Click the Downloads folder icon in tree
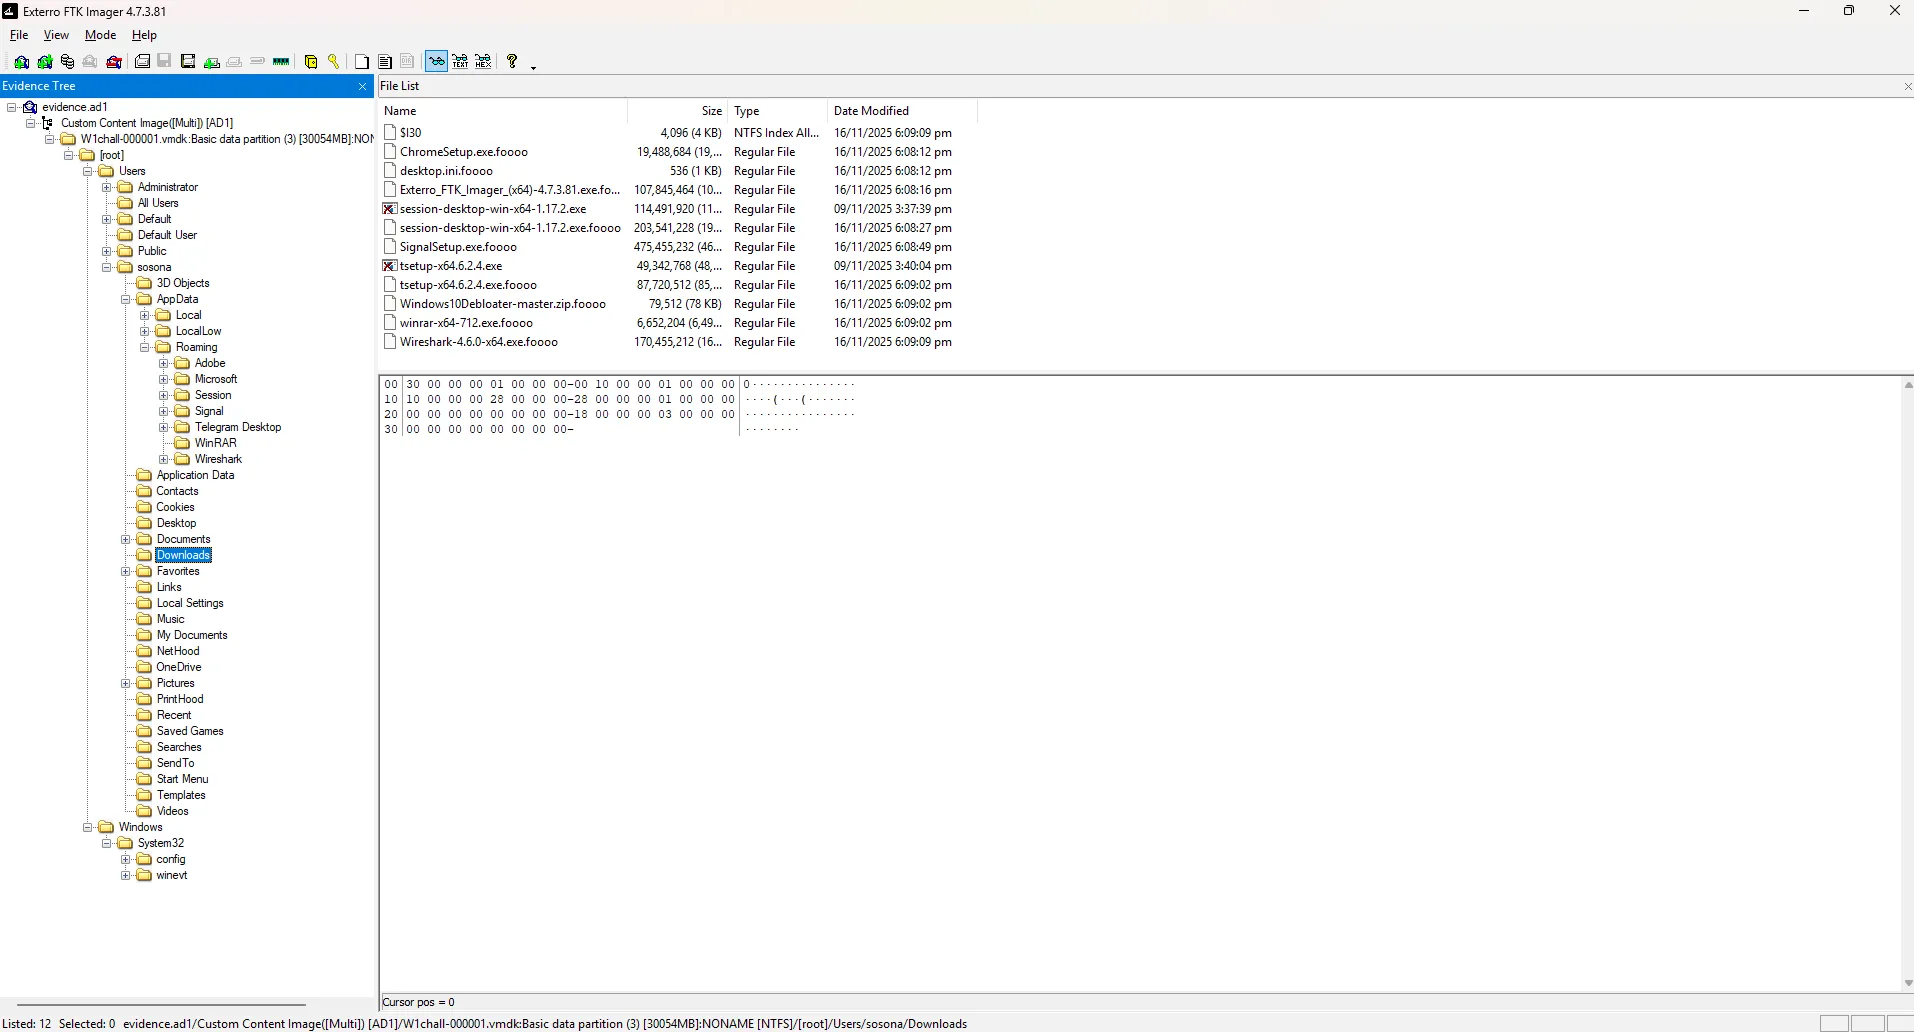This screenshot has height=1032, width=1914. point(144,555)
